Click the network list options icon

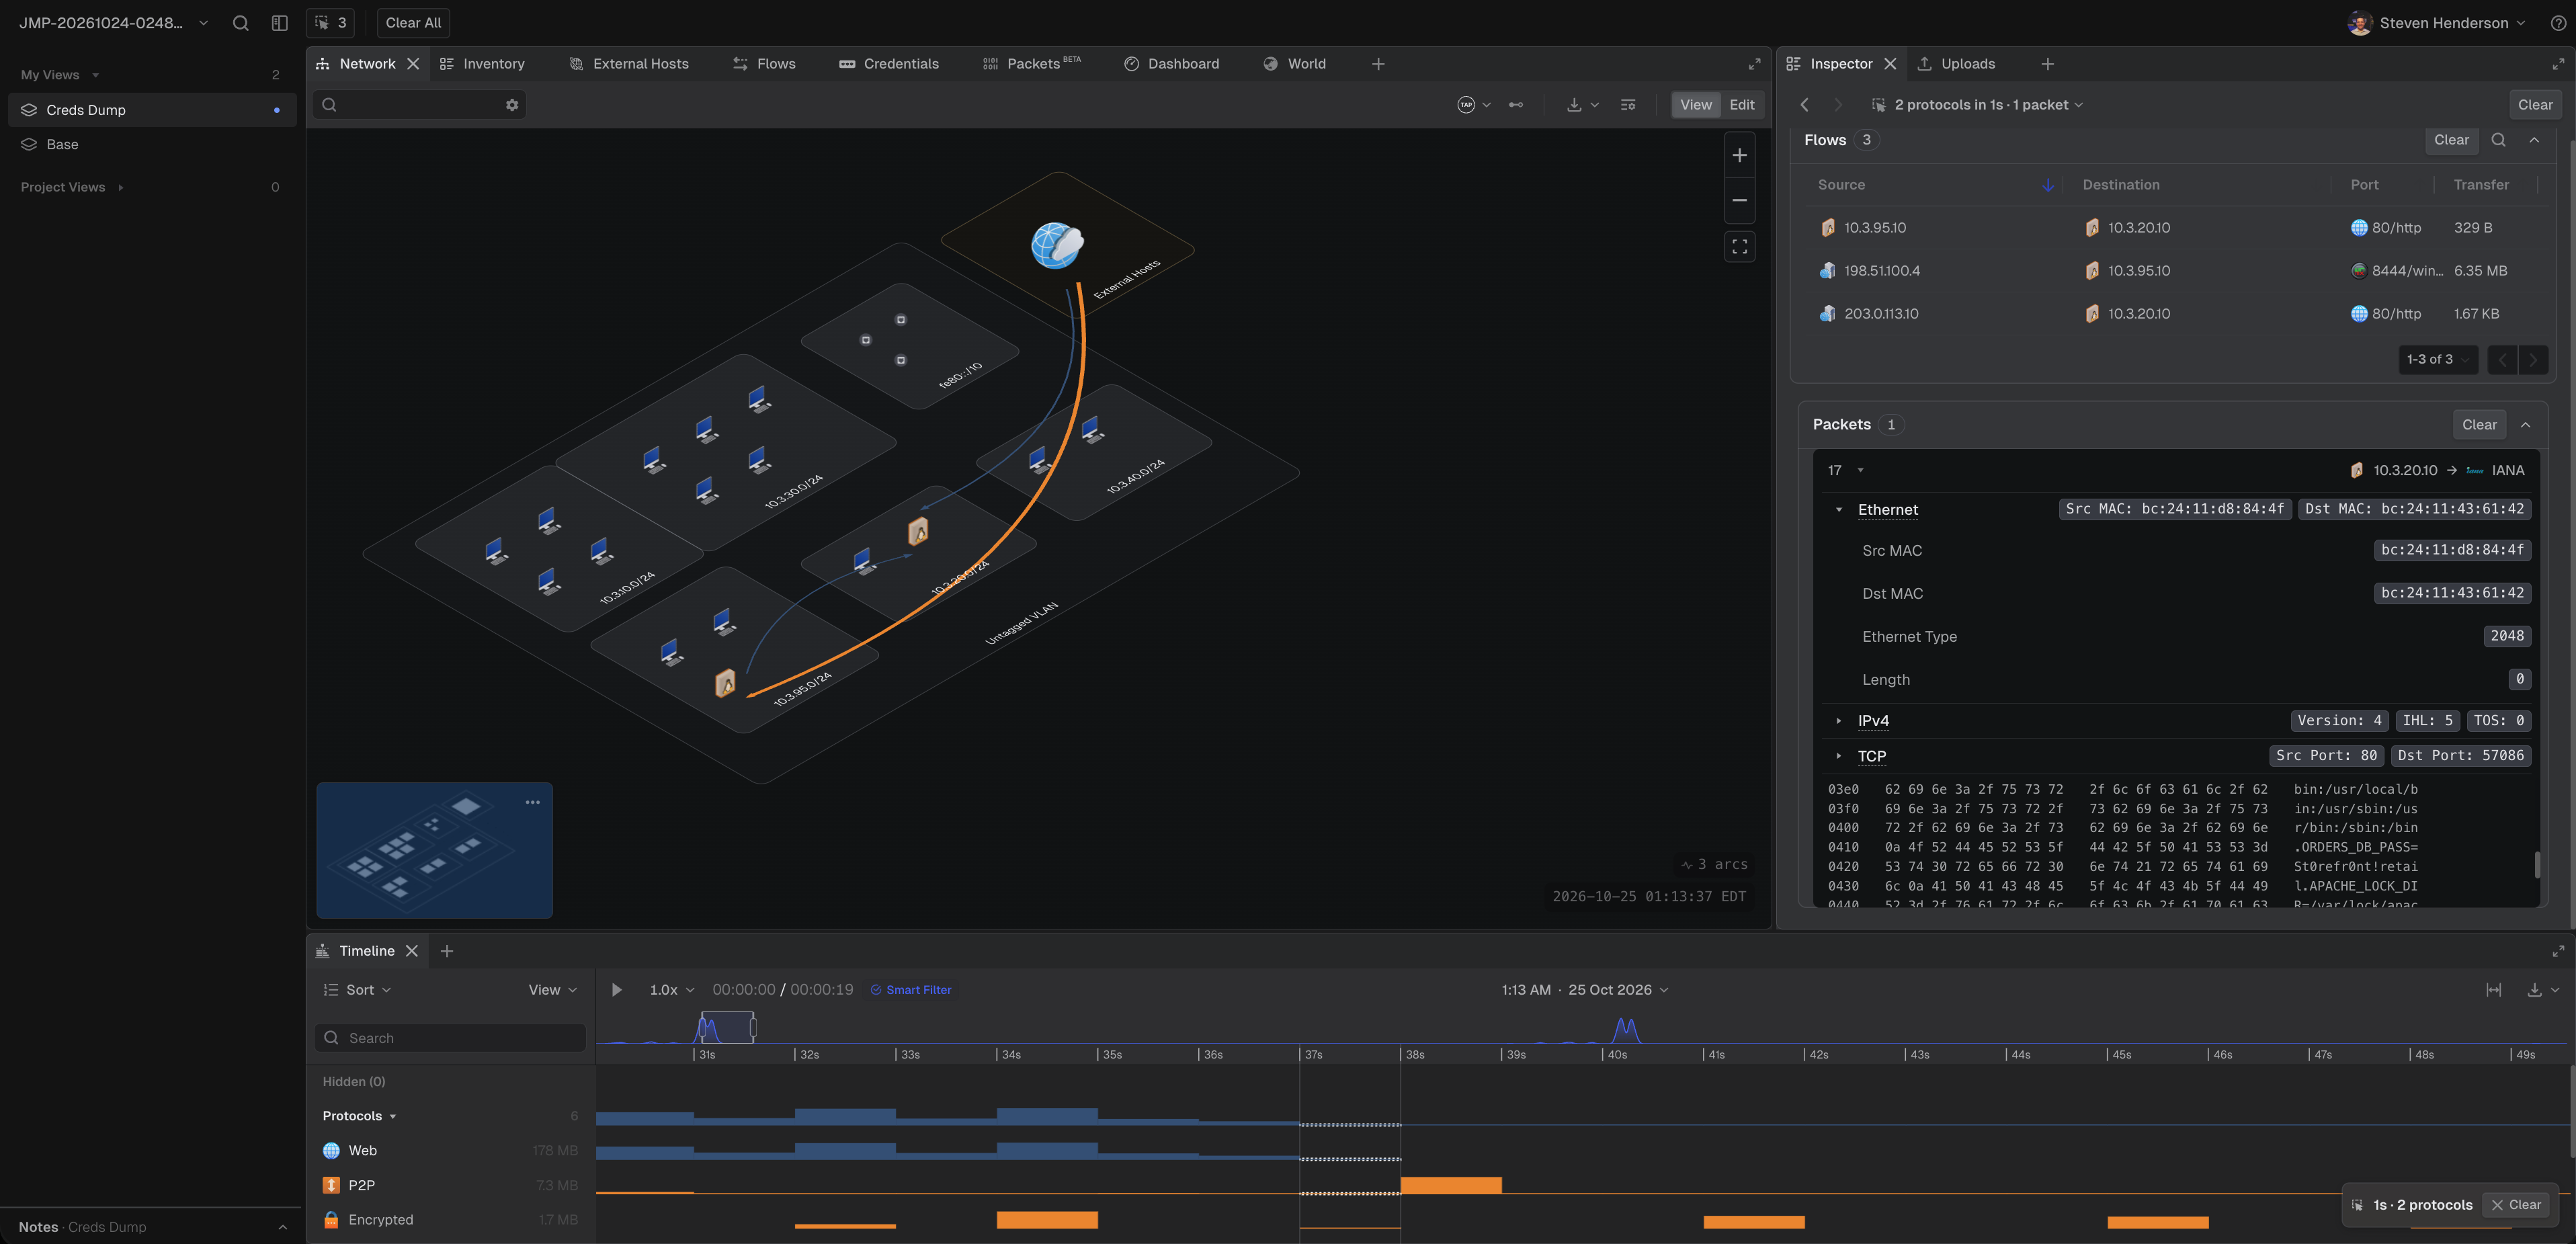point(1628,105)
